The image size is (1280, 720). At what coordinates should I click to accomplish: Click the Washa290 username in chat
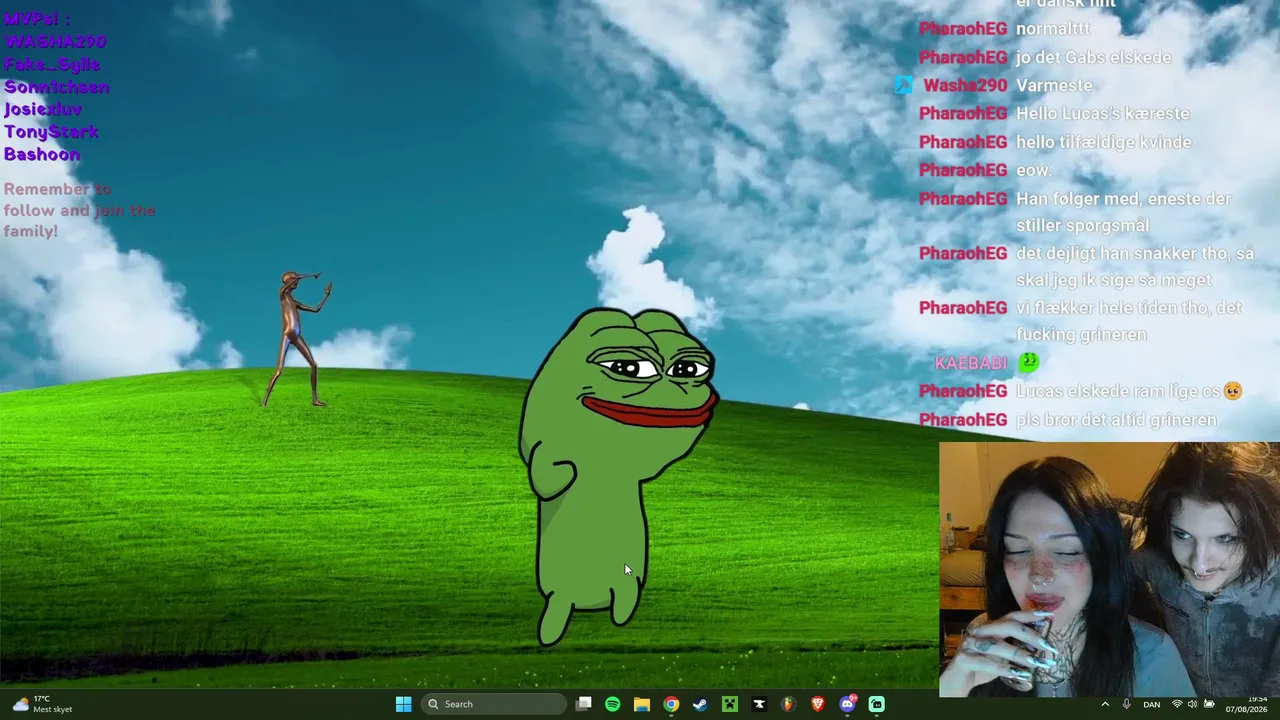pyautogui.click(x=965, y=86)
